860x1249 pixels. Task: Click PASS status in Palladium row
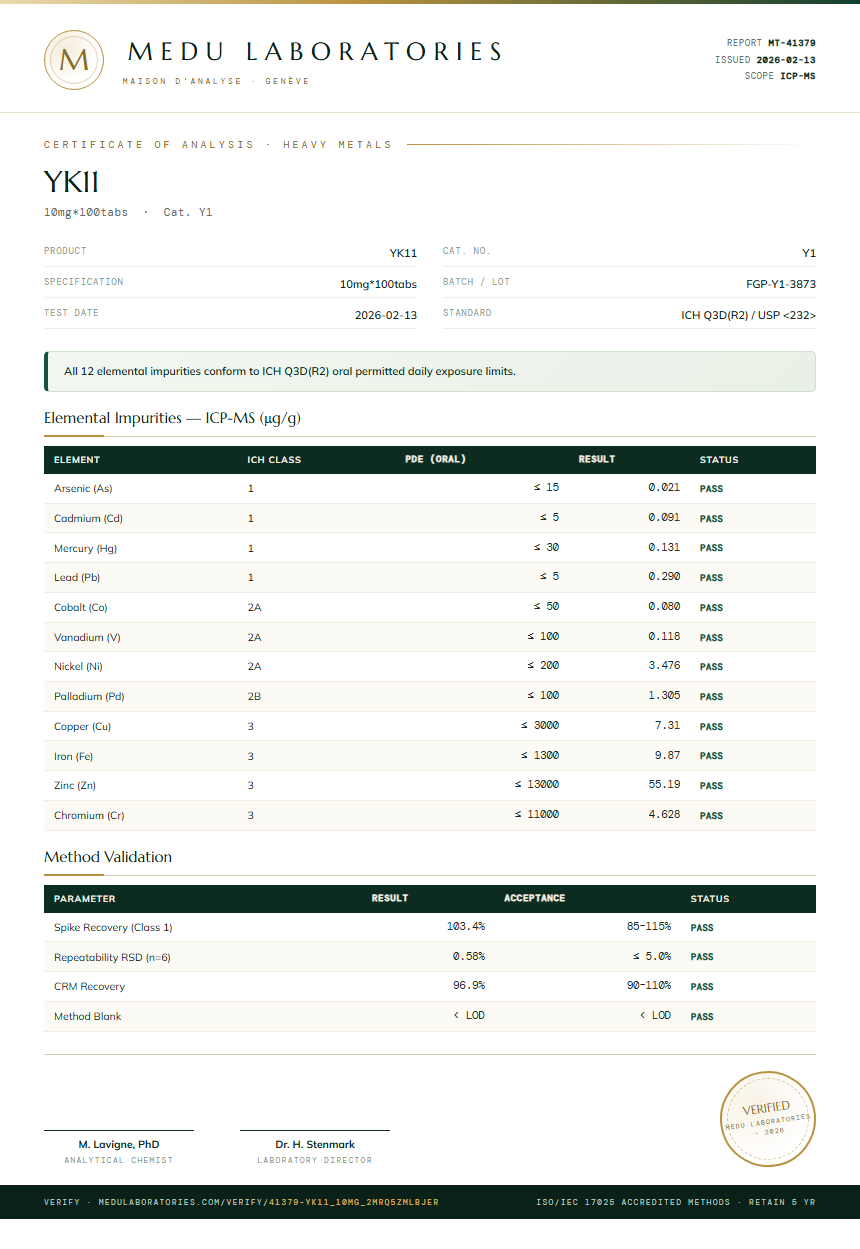[x=711, y=697]
